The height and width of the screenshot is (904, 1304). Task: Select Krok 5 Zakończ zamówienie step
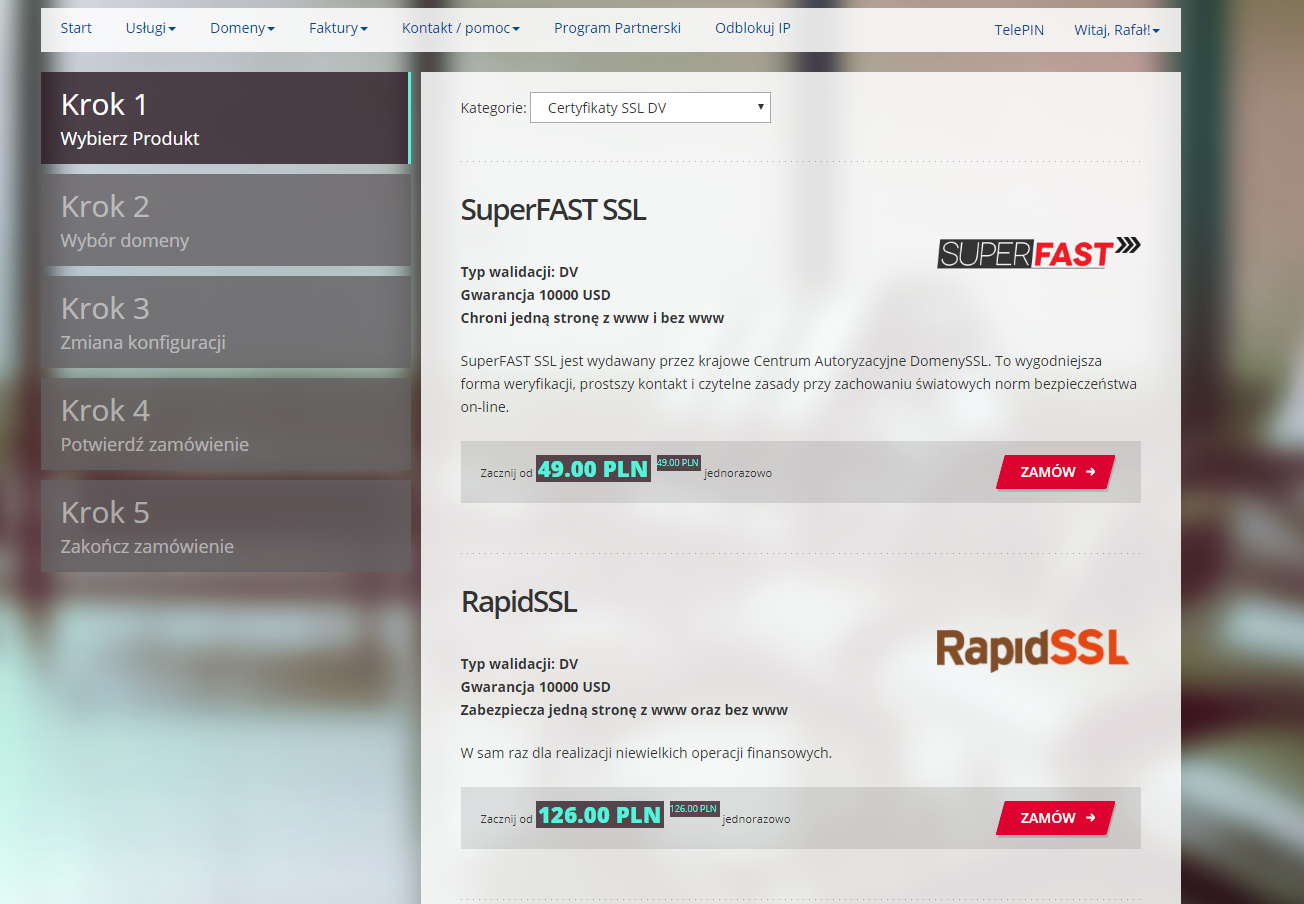coord(225,526)
